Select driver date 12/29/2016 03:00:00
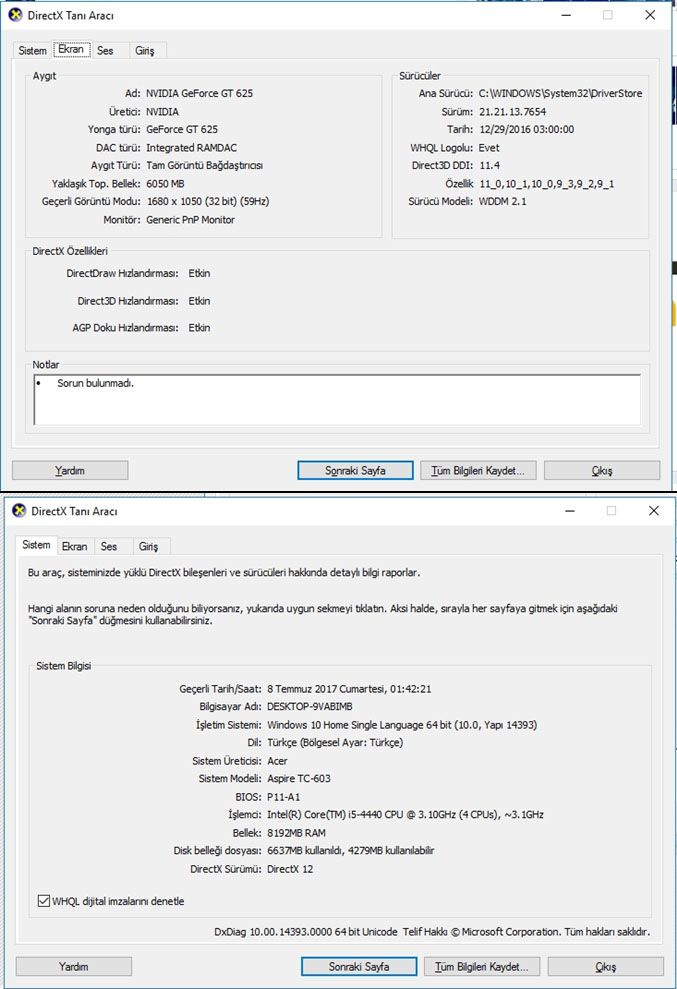This screenshot has height=989, width=677. [527, 129]
